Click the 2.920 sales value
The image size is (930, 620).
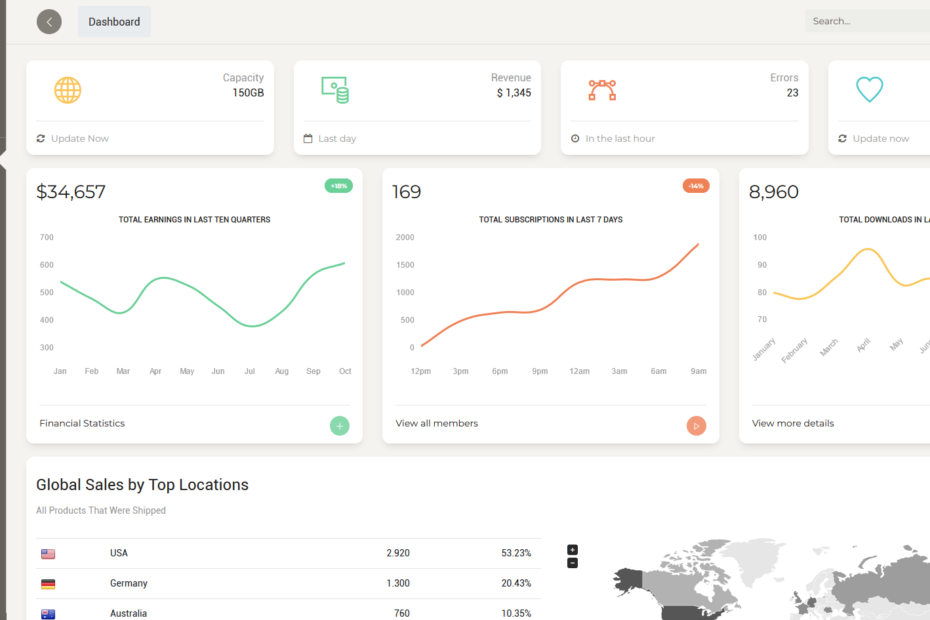pyautogui.click(x=398, y=553)
